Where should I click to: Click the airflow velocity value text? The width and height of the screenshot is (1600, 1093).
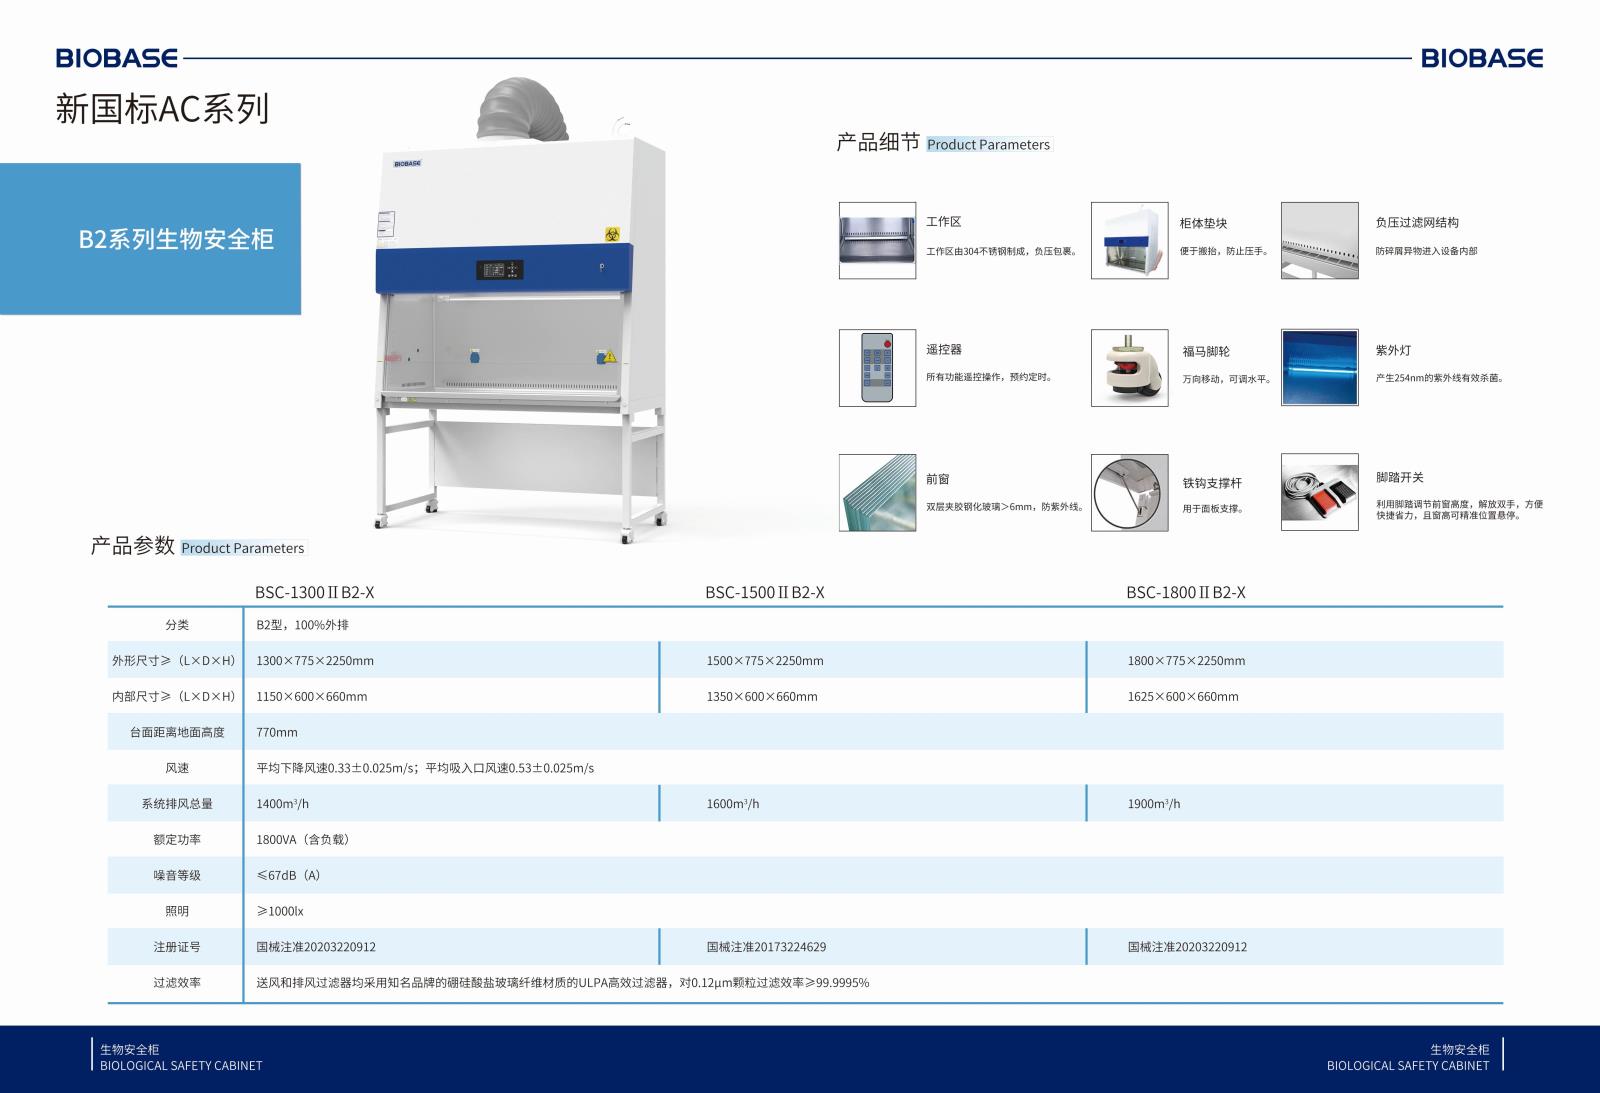[x=425, y=768]
